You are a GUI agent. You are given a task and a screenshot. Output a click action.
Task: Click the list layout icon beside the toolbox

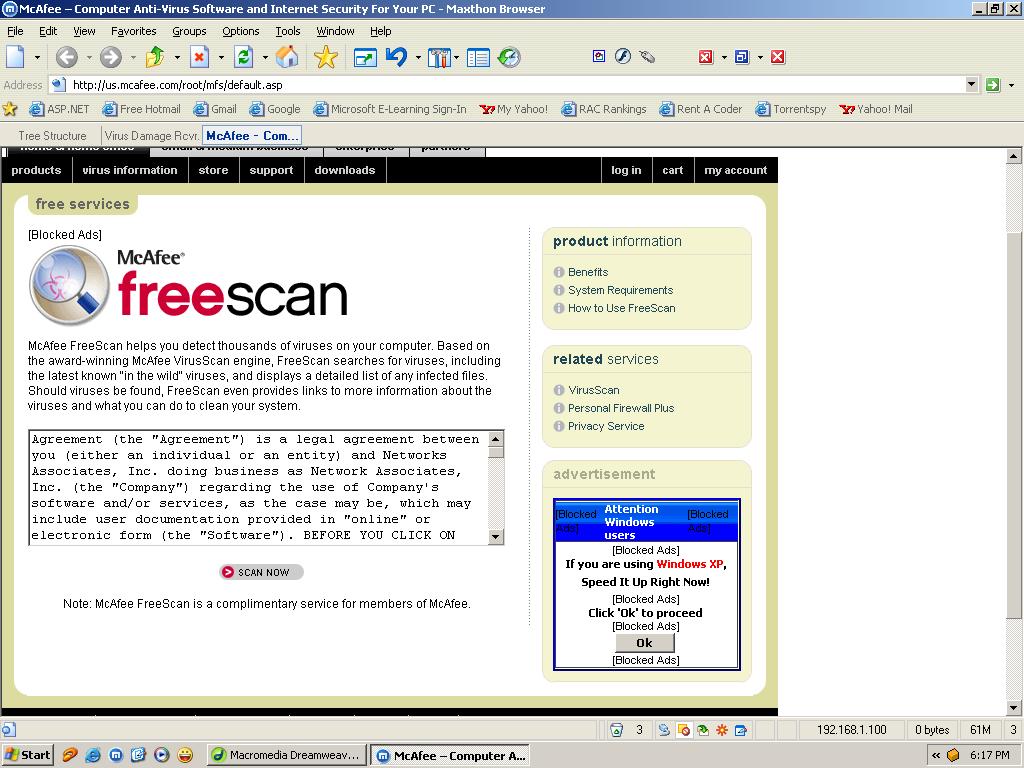click(478, 58)
